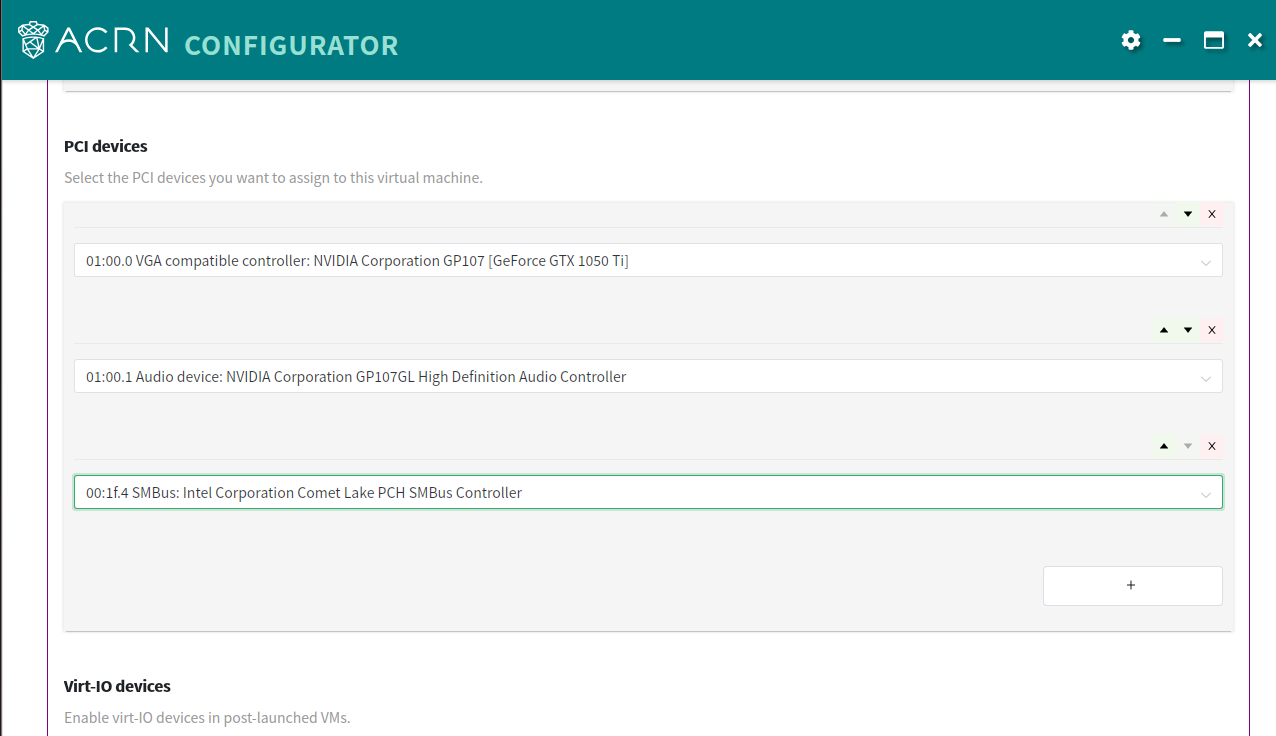Click 'Enable virt-IO devices in post-launched VMs' text
This screenshot has height=736, width=1276.
(207, 718)
